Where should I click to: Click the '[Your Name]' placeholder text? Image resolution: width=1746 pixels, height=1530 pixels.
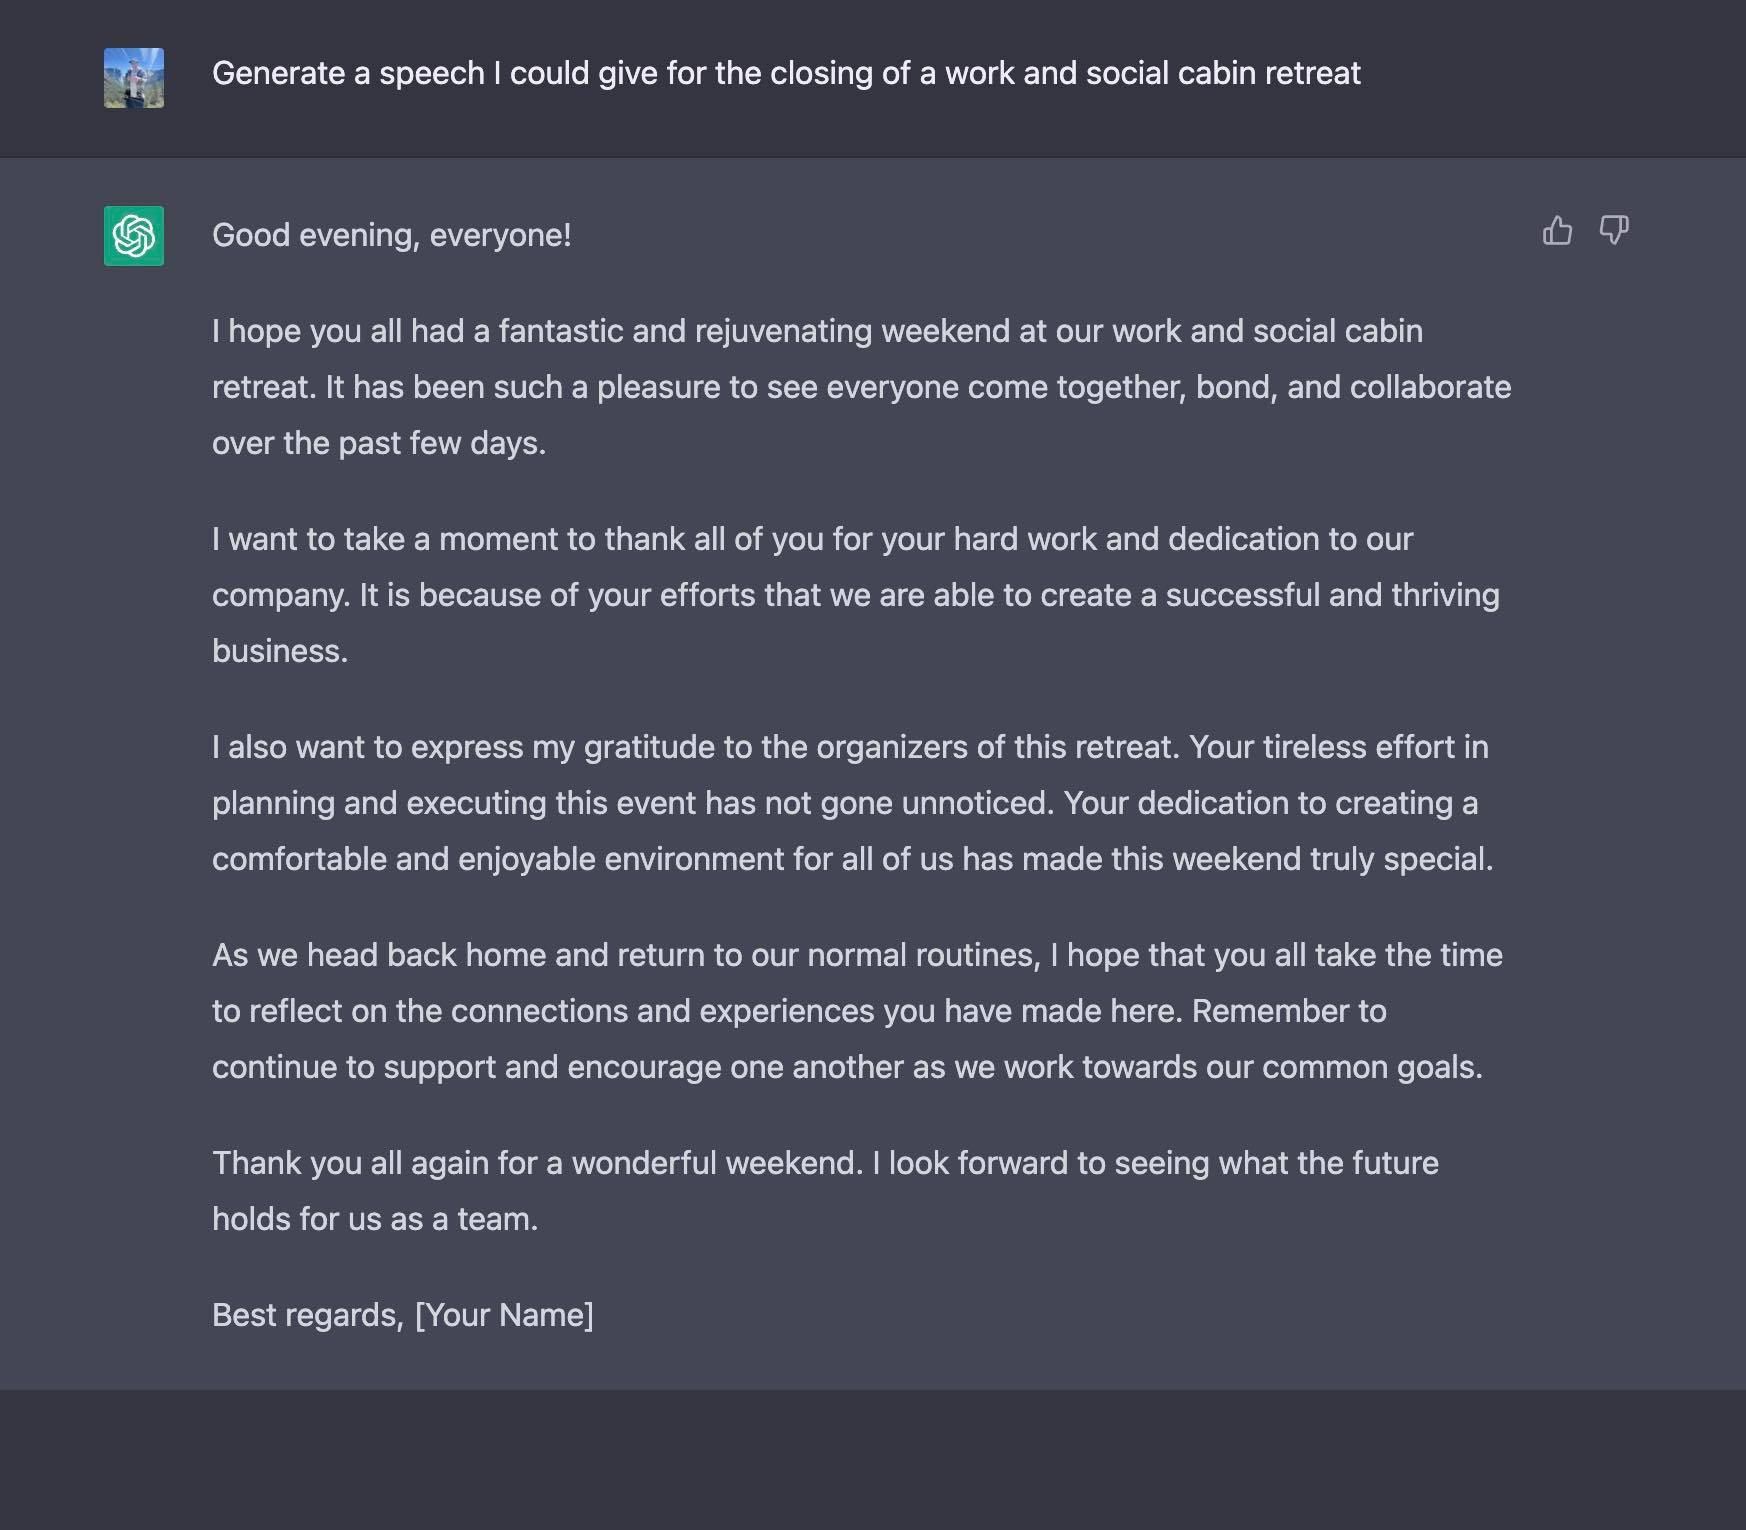[504, 1315]
